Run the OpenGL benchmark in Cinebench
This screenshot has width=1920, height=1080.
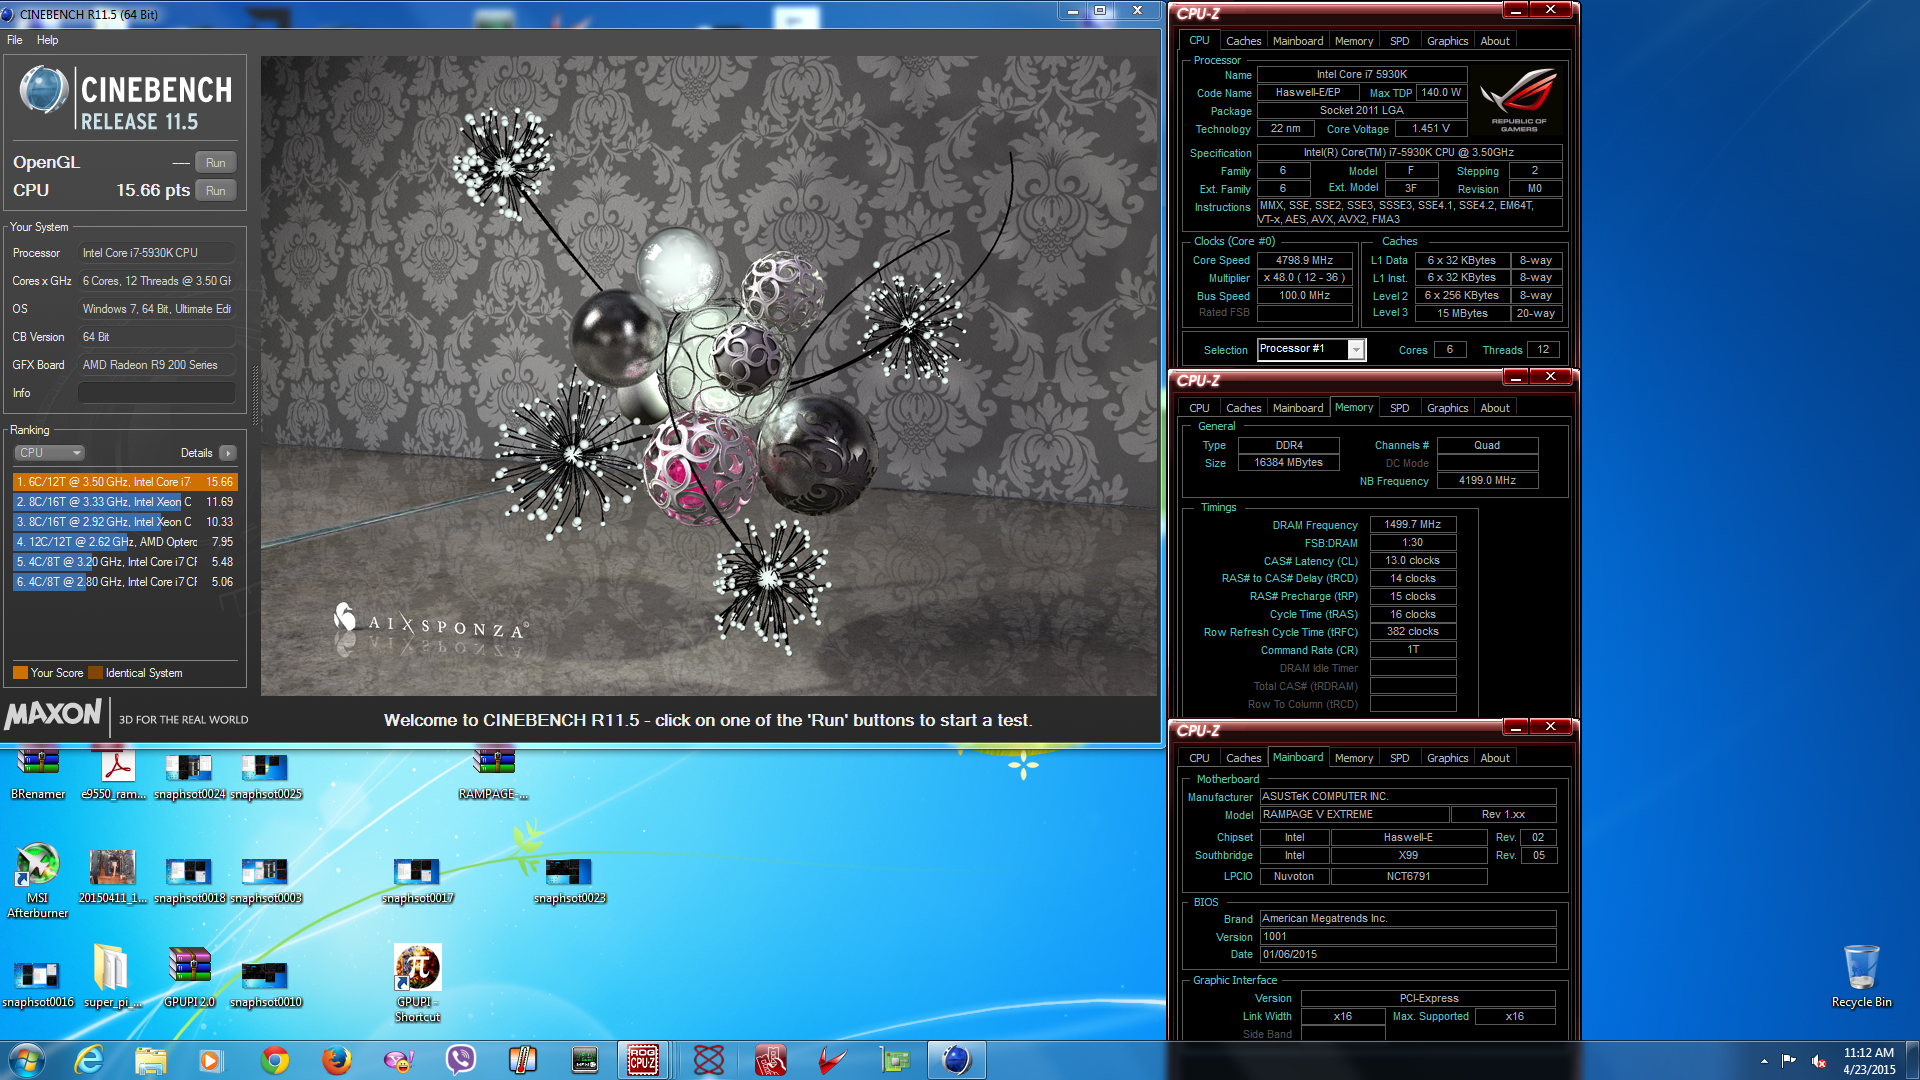(216, 163)
